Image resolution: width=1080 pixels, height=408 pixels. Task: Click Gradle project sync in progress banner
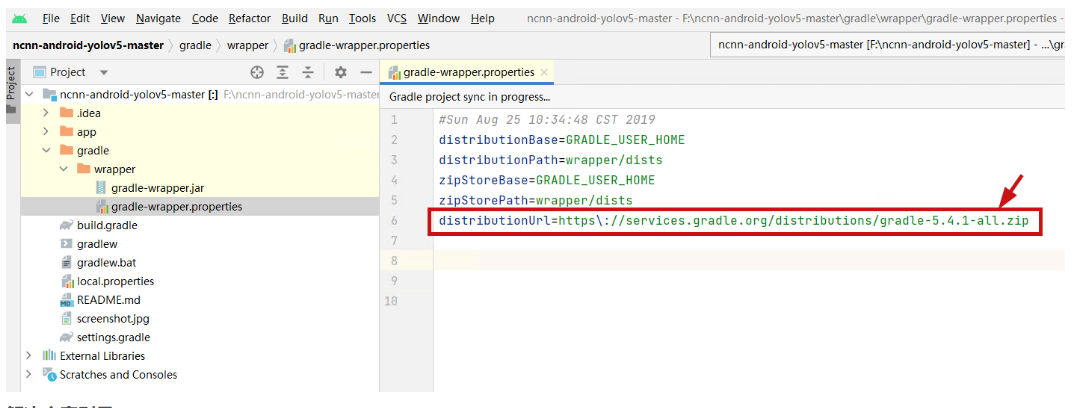pos(470,97)
